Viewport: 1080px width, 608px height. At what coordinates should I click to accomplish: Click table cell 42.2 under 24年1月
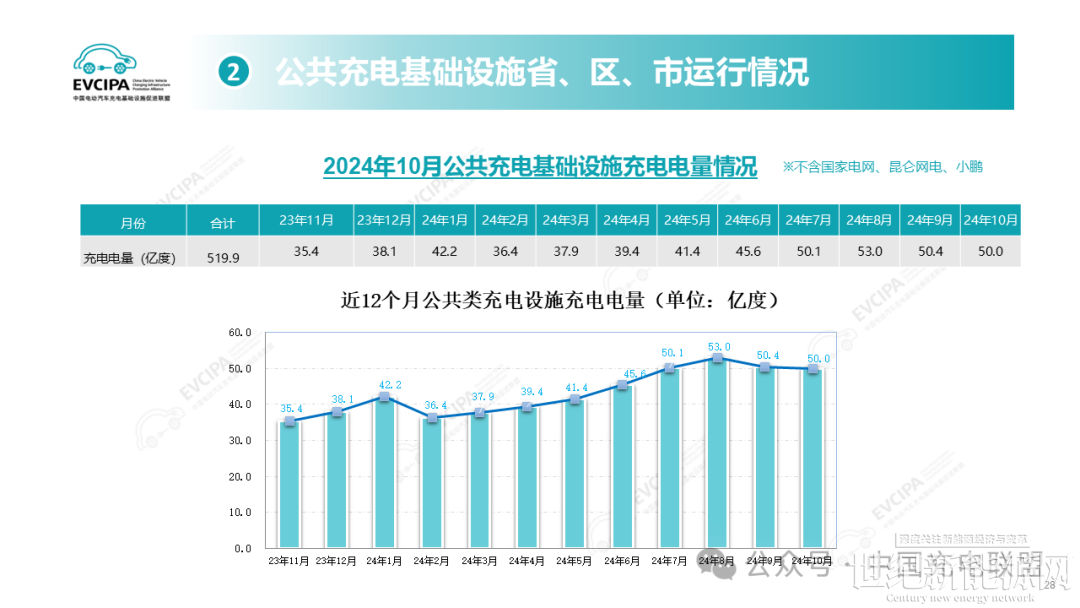pos(445,252)
